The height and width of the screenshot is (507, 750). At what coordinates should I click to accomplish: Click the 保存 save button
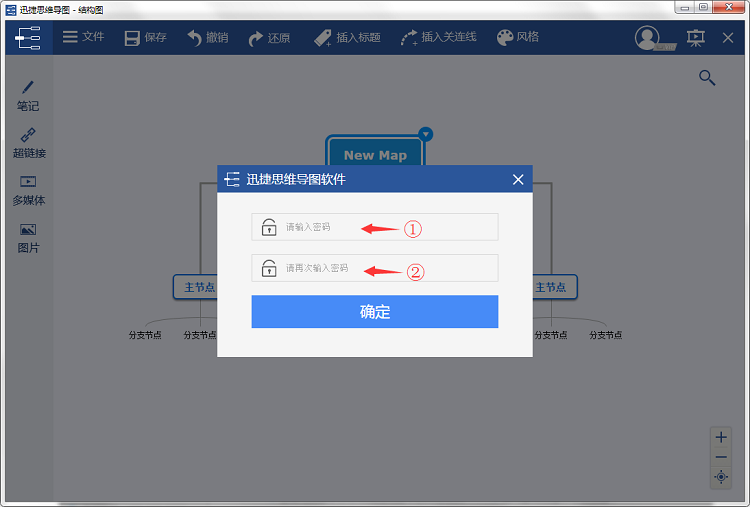[x=145, y=37]
